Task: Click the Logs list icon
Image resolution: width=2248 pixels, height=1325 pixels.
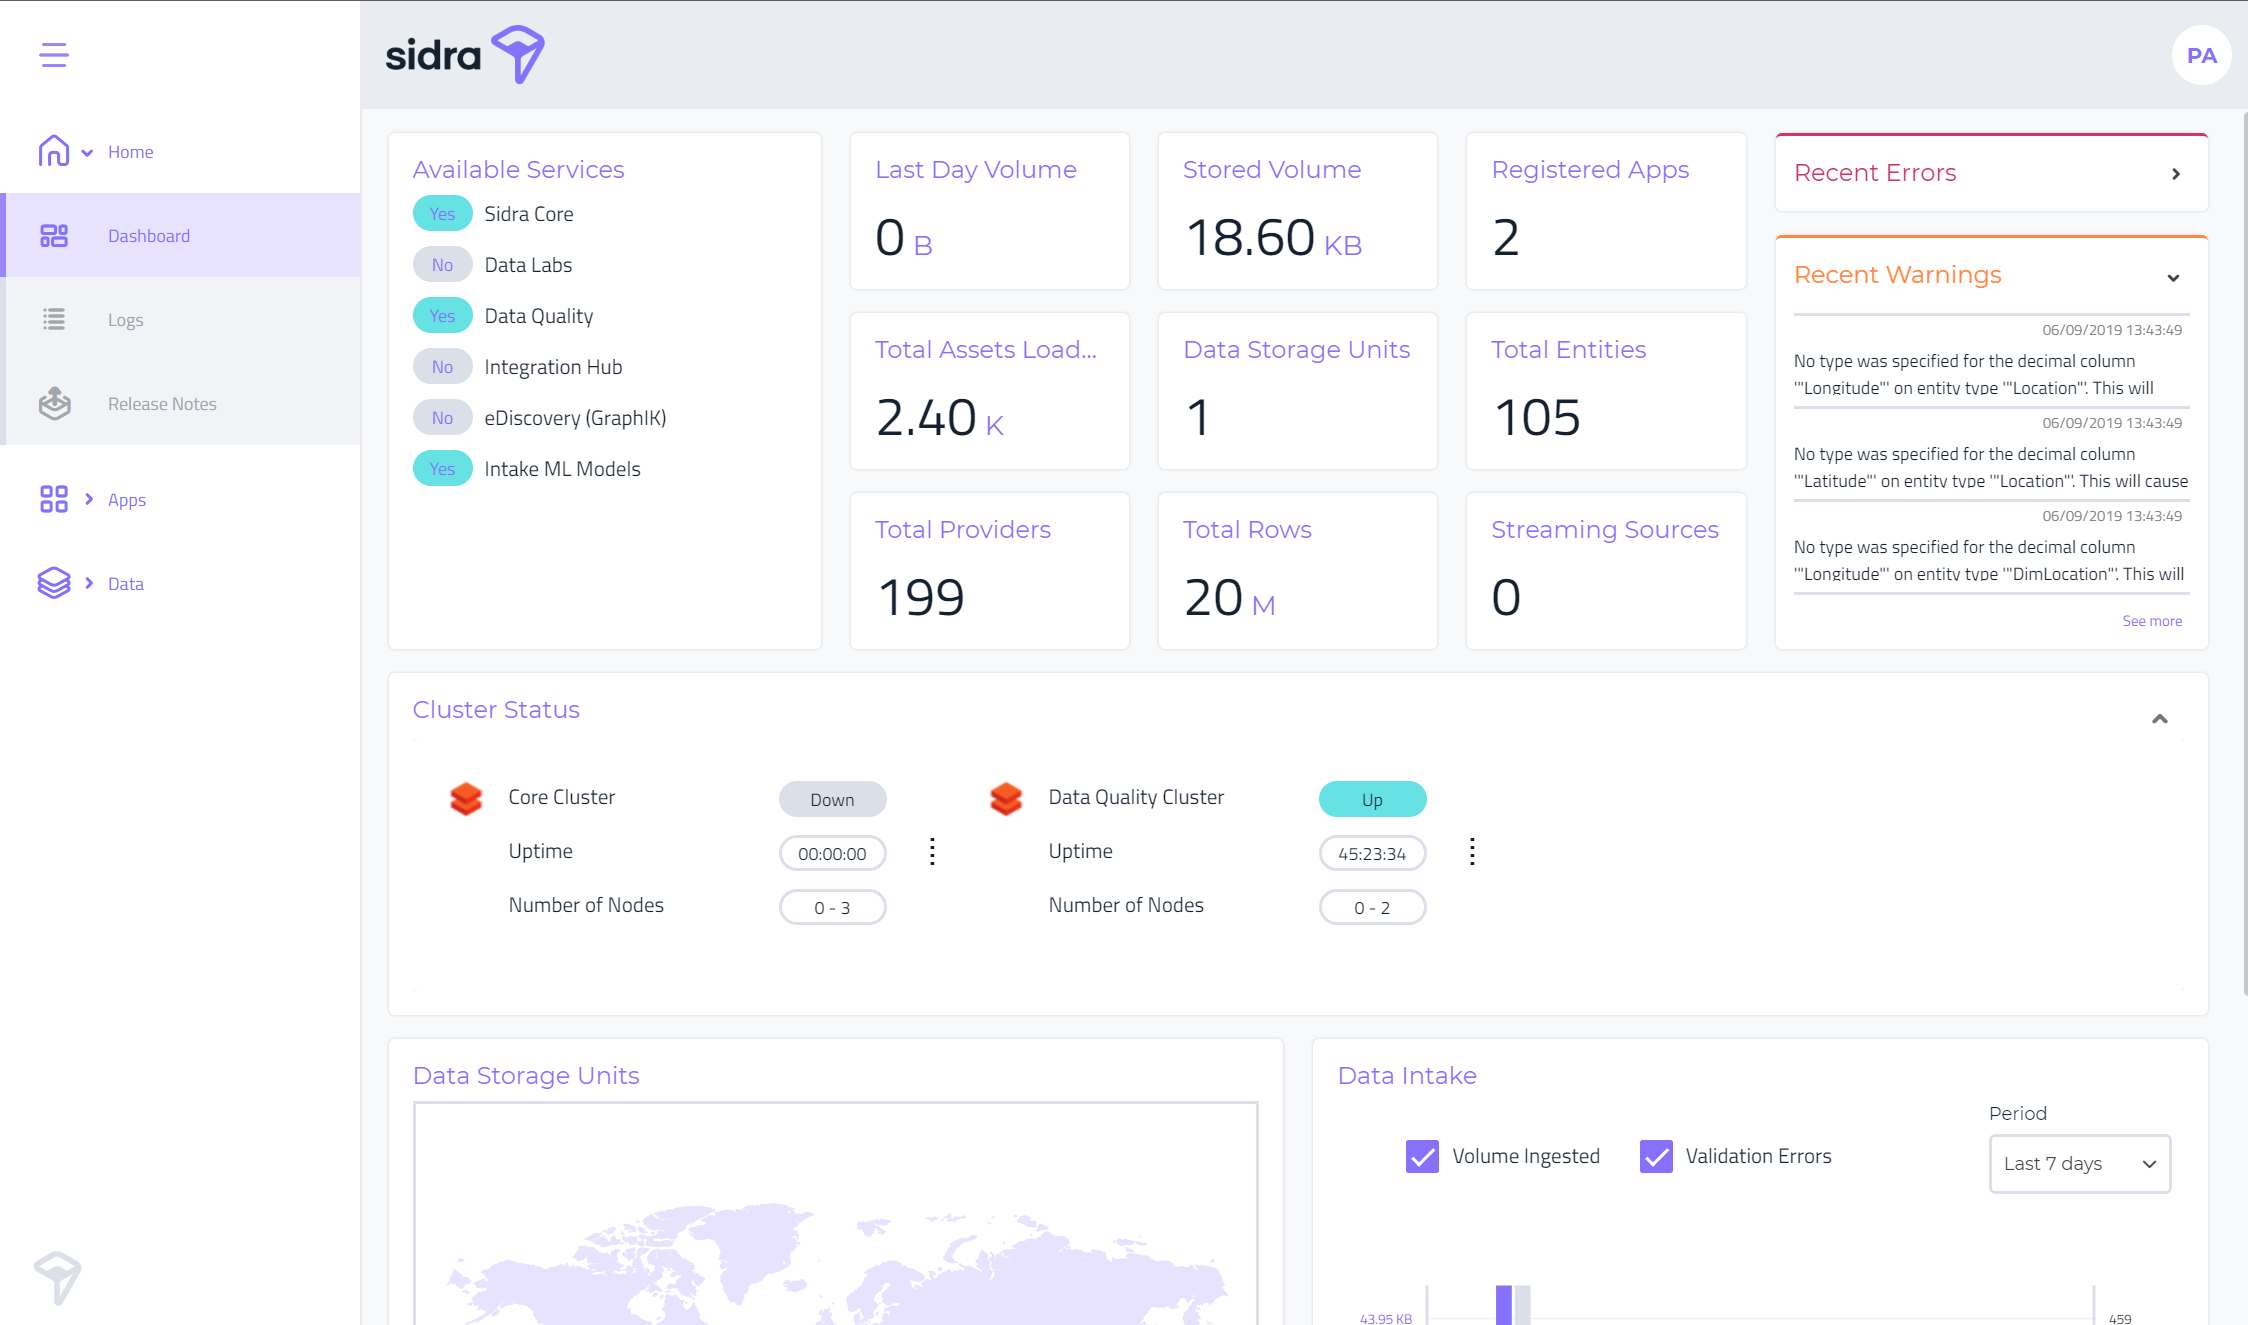Action: click(x=54, y=319)
